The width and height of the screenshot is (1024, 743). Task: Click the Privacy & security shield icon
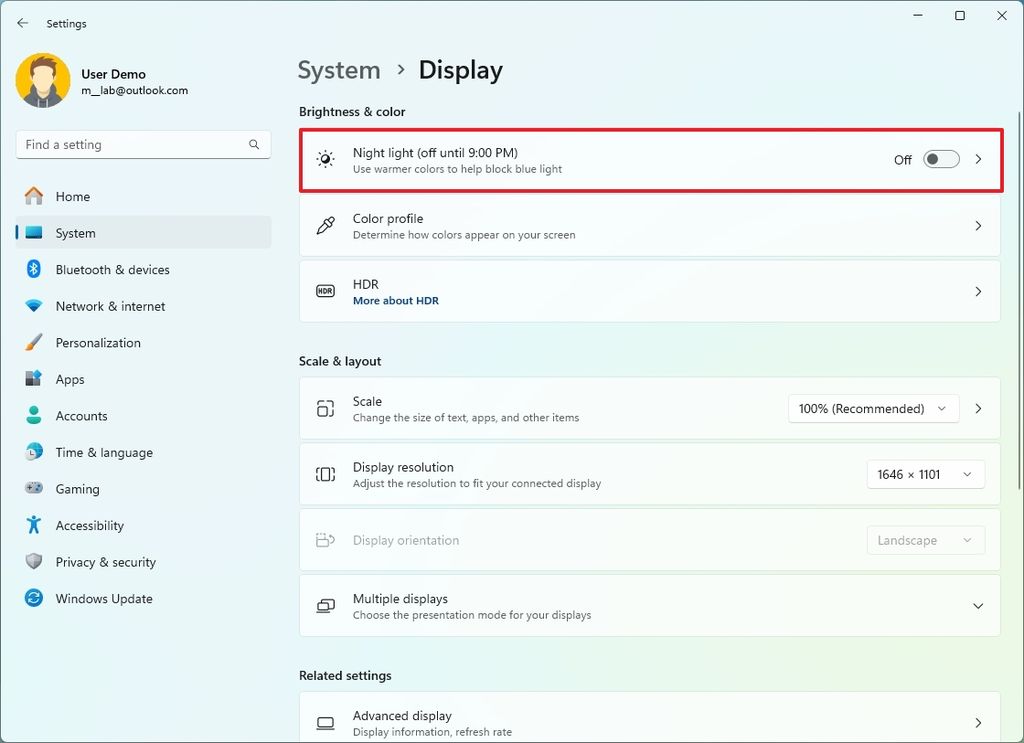tap(34, 561)
